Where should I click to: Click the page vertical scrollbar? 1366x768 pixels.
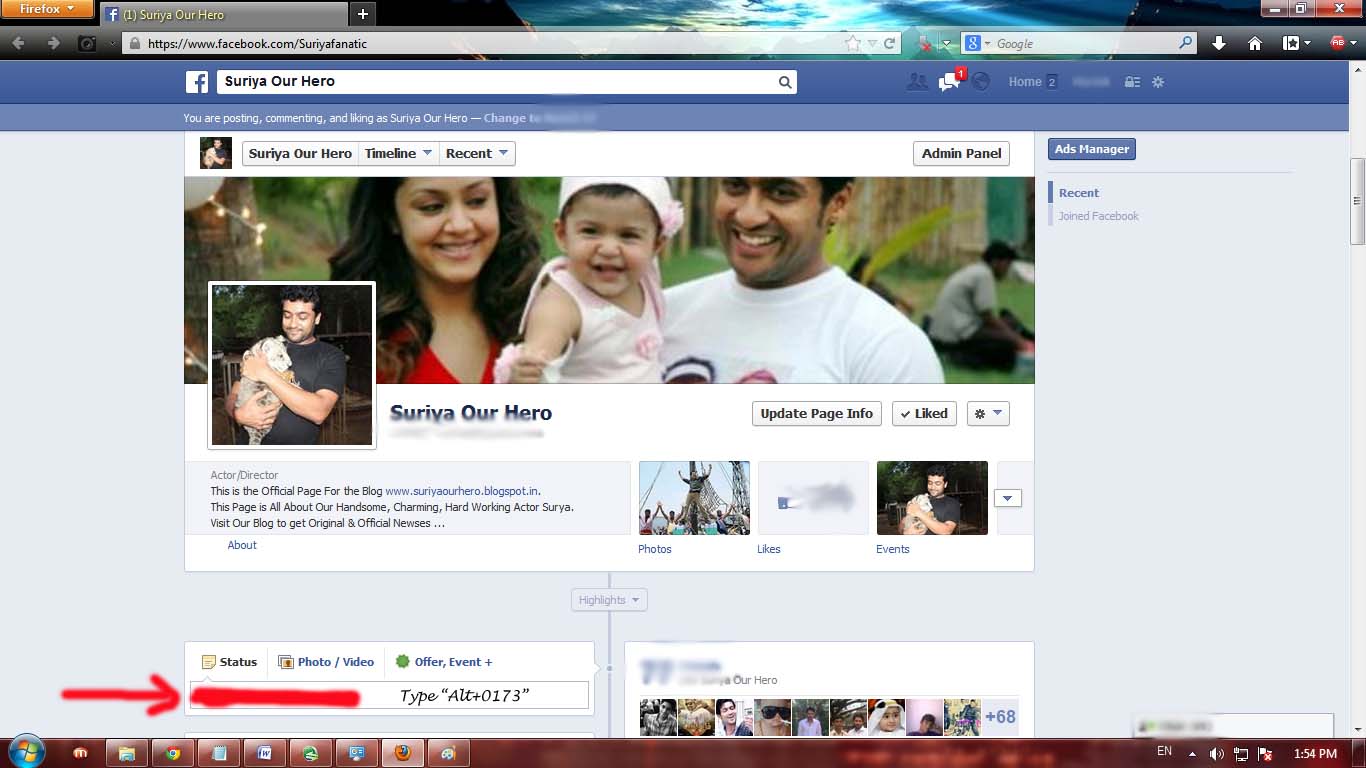tap(1357, 200)
